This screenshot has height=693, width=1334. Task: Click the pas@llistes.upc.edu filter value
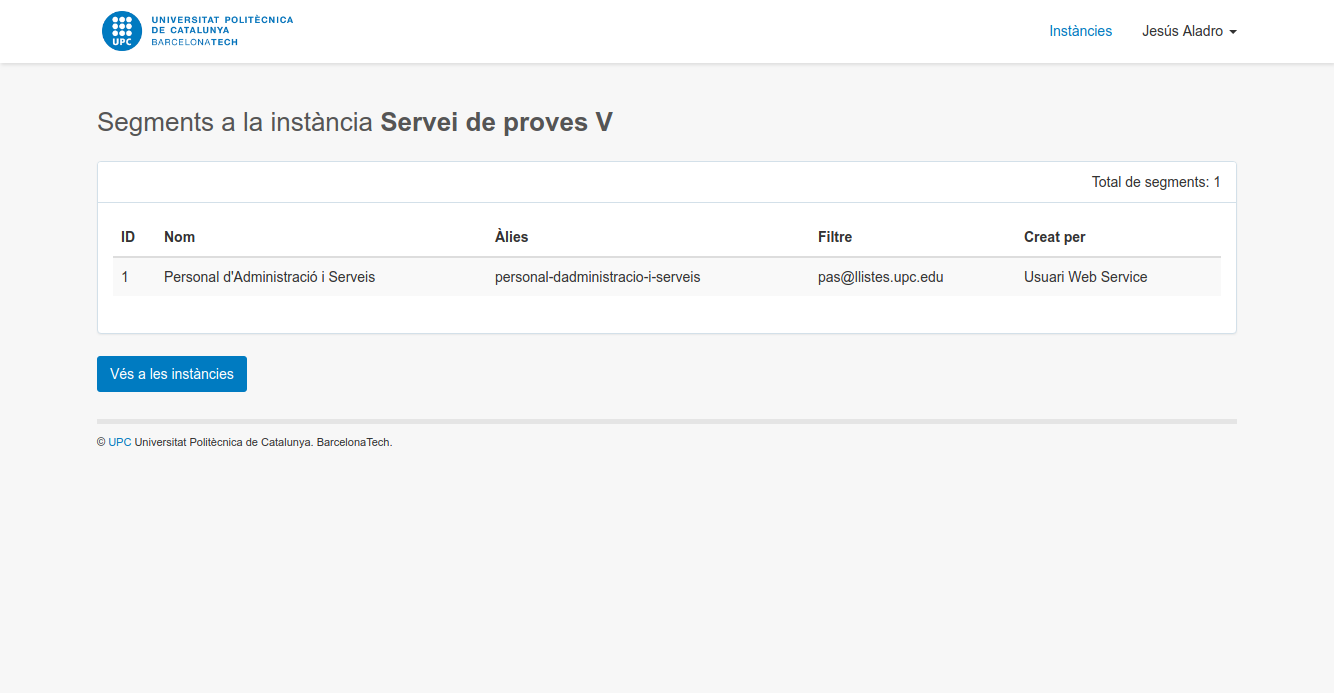coord(880,277)
